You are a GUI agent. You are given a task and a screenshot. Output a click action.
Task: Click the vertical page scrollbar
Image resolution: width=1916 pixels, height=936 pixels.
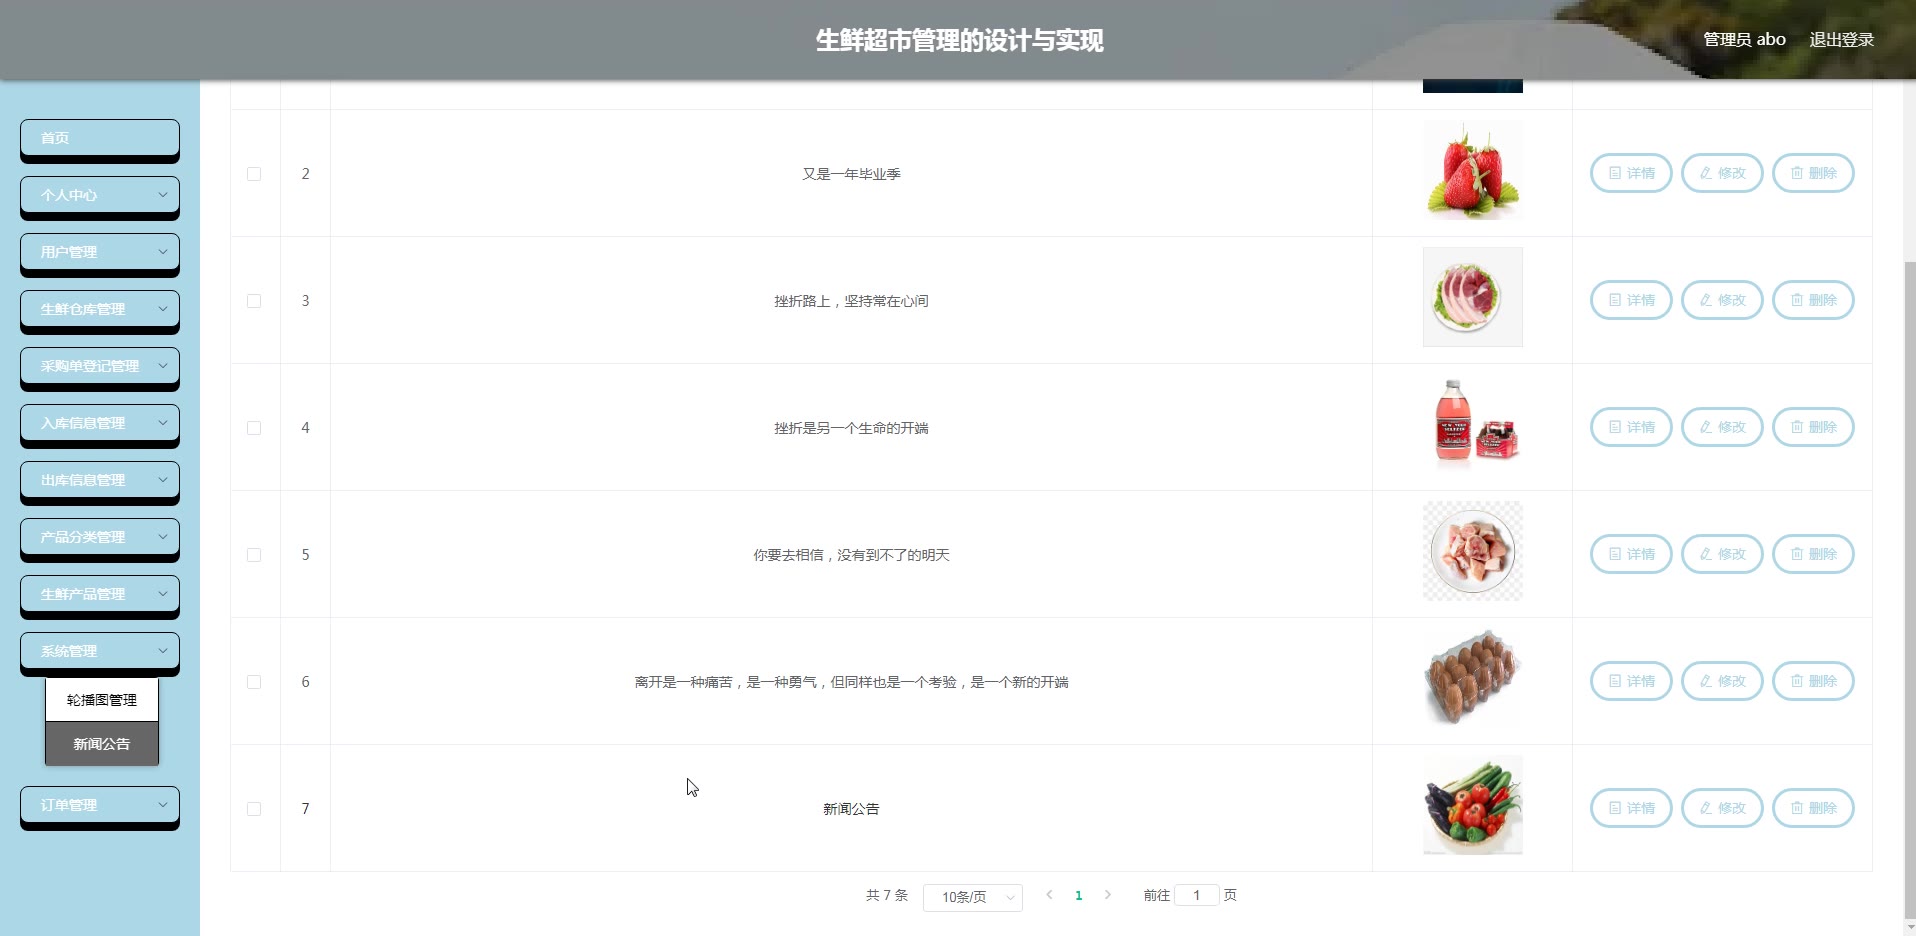click(1909, 590)
